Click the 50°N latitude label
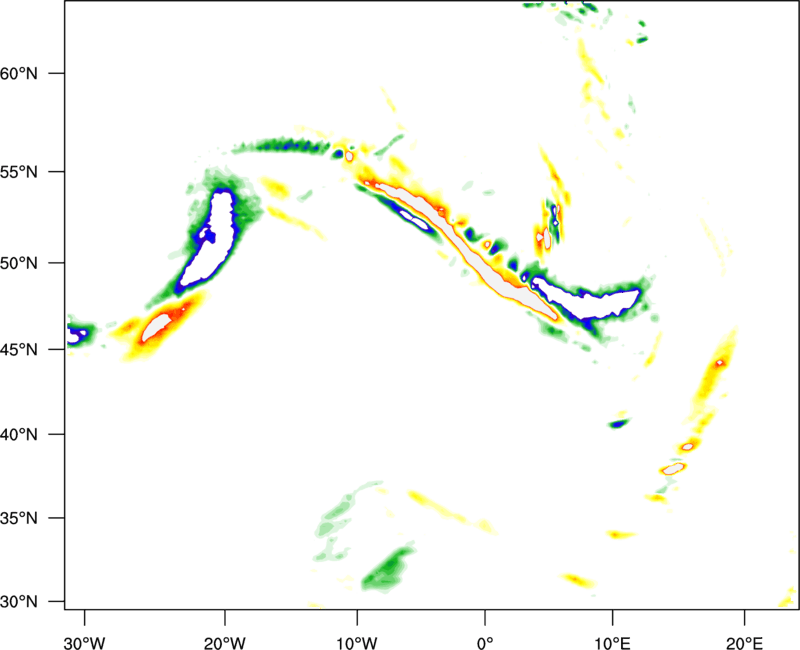The image size is (800, 650). tap(19, 263)
